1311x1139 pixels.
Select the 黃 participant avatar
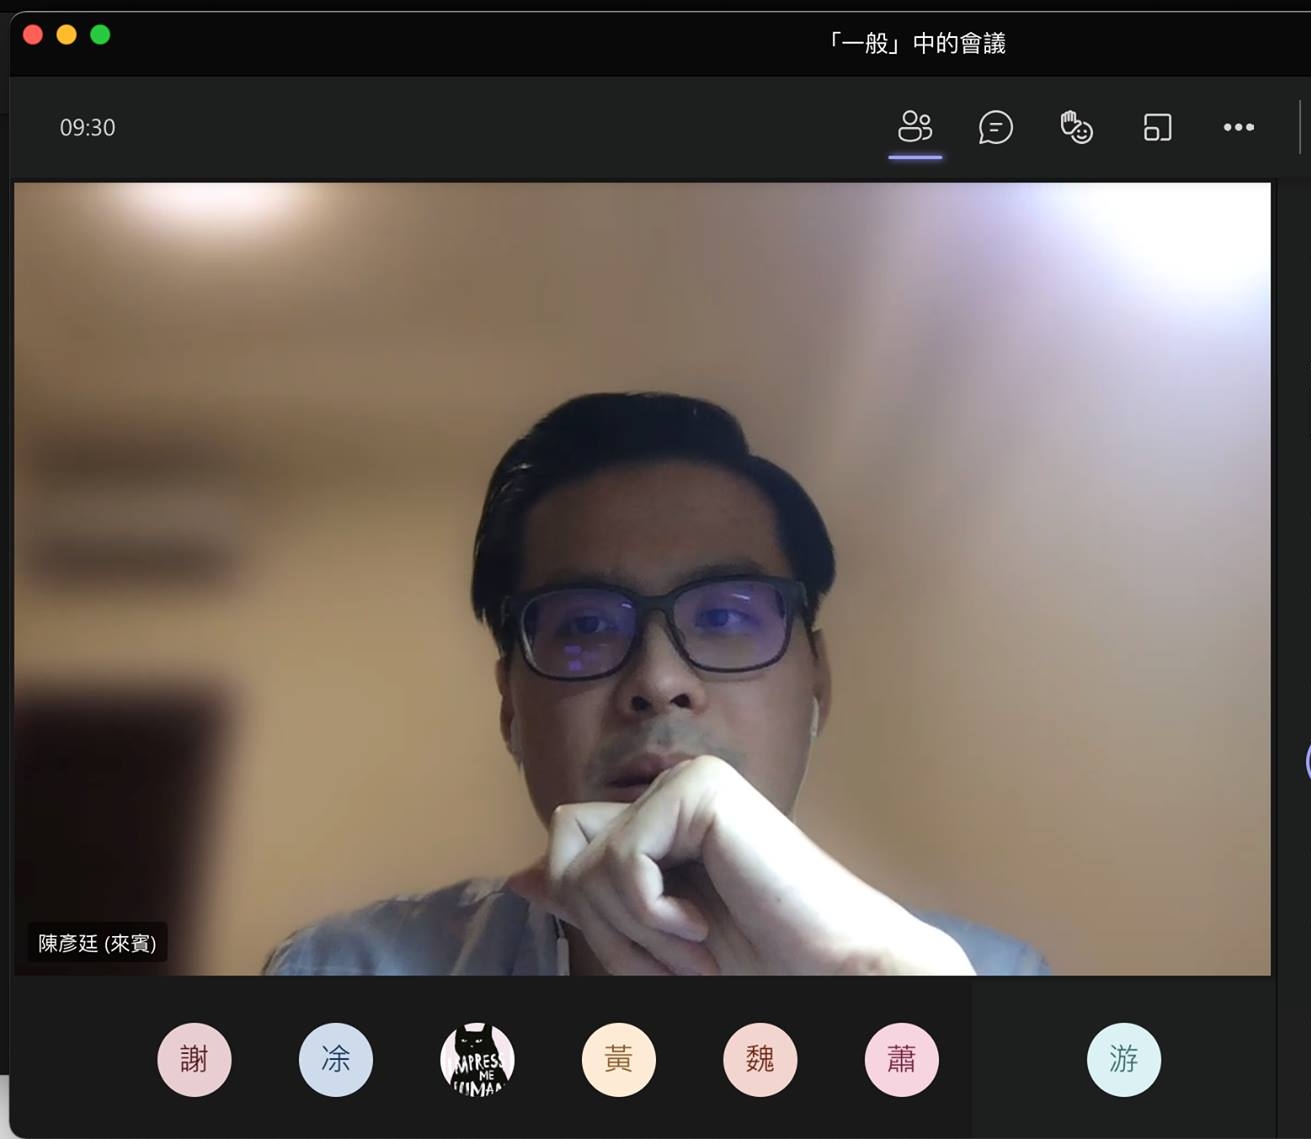pyautogui.click(x=619, y=1059)
